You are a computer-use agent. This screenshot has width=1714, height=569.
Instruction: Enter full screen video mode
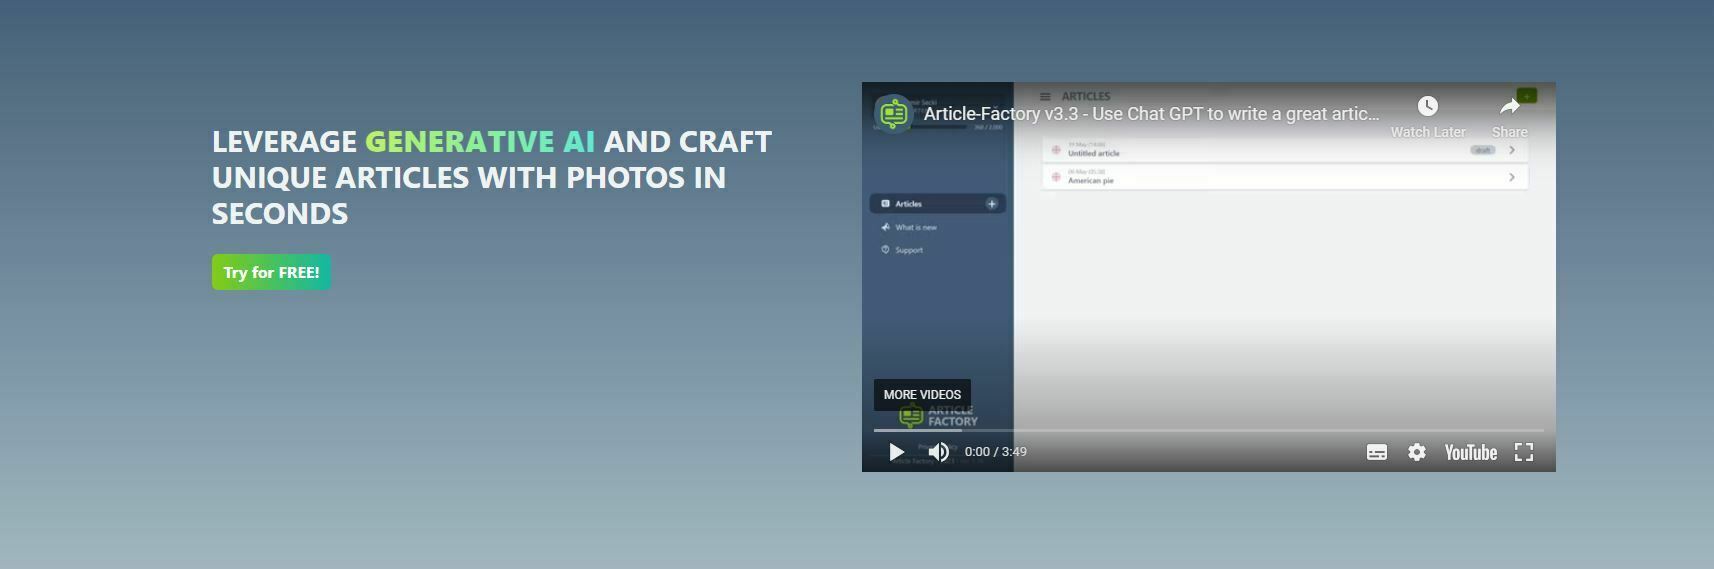point(1524,452)
